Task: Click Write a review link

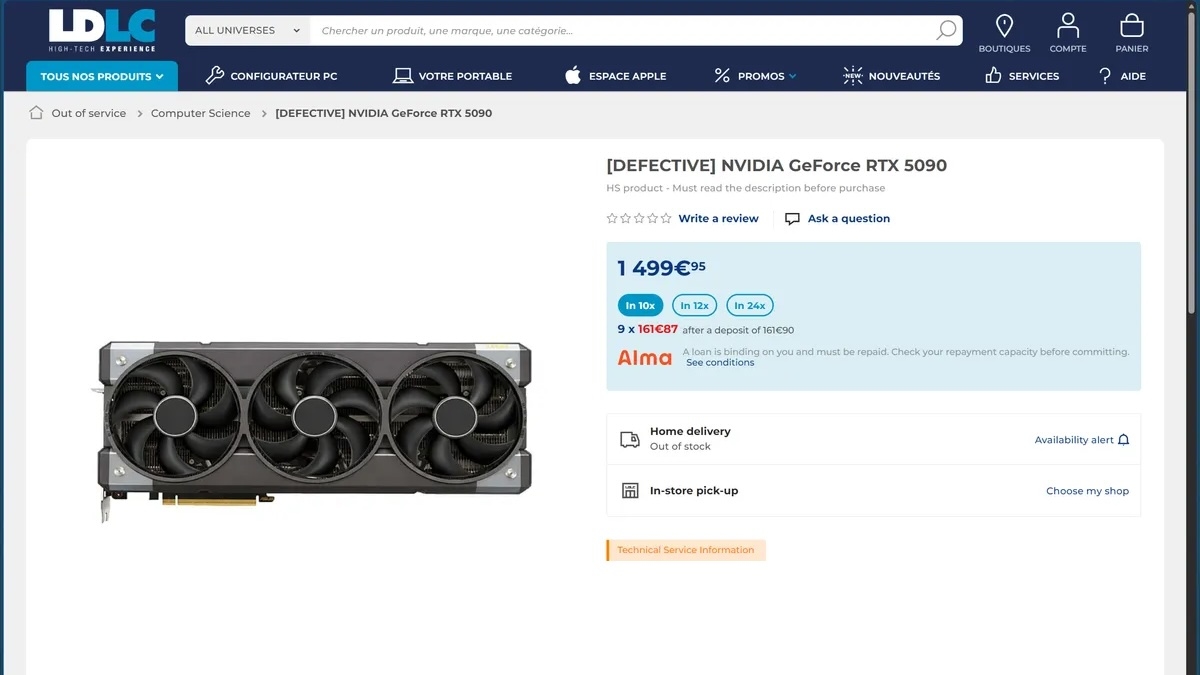Action: pos(718,218)
